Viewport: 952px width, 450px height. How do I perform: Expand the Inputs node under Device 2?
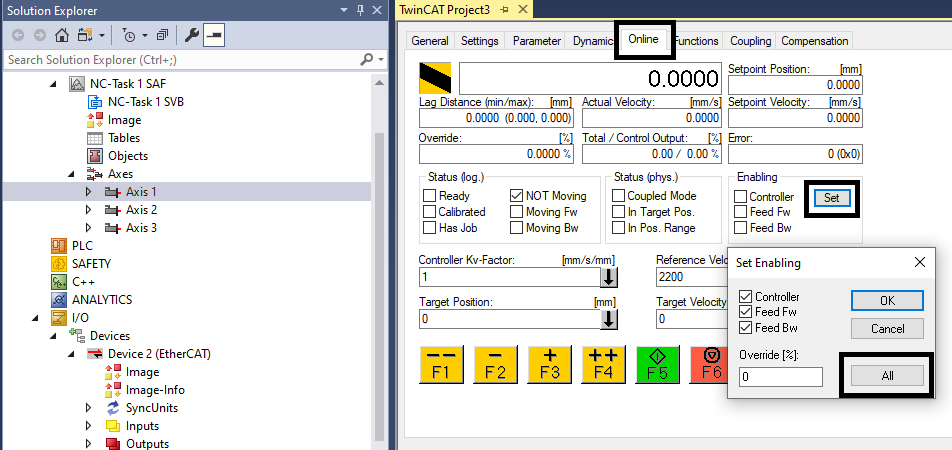pos(89,426)
